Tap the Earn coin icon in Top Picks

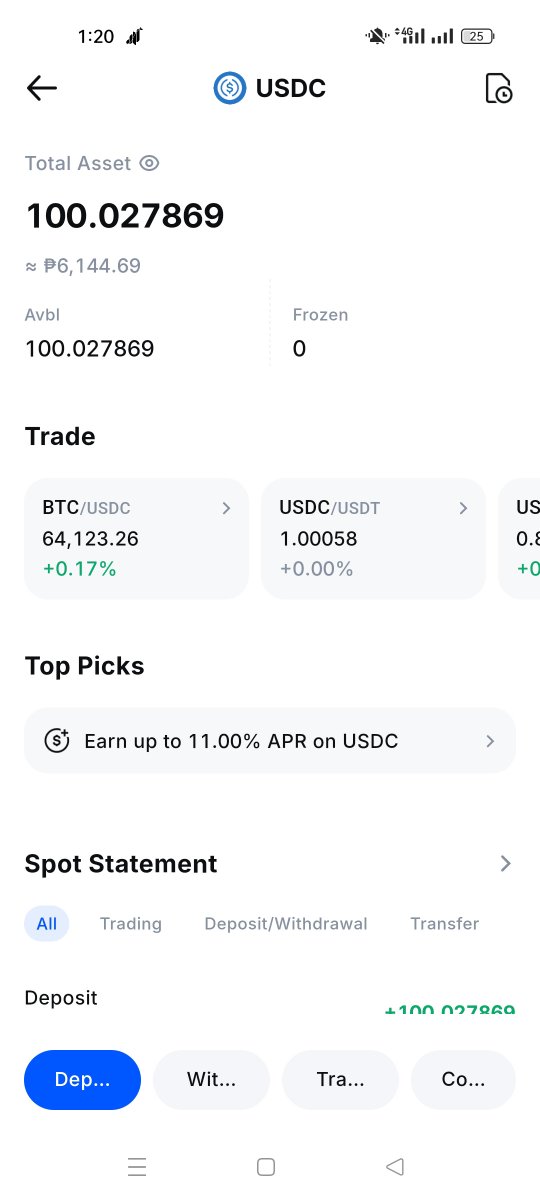point(57,741)
